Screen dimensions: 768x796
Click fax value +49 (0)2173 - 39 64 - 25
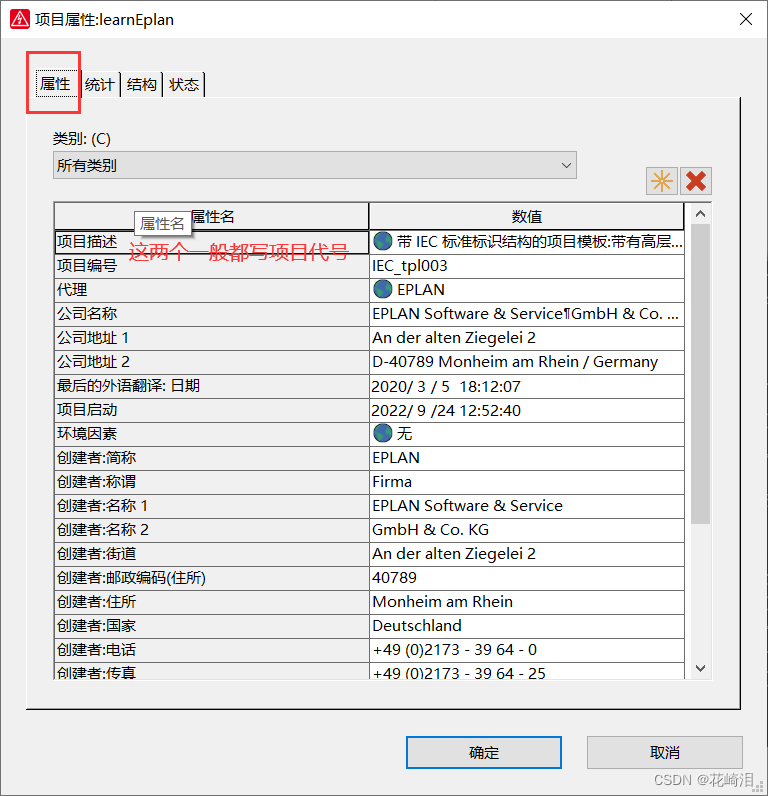526,671
